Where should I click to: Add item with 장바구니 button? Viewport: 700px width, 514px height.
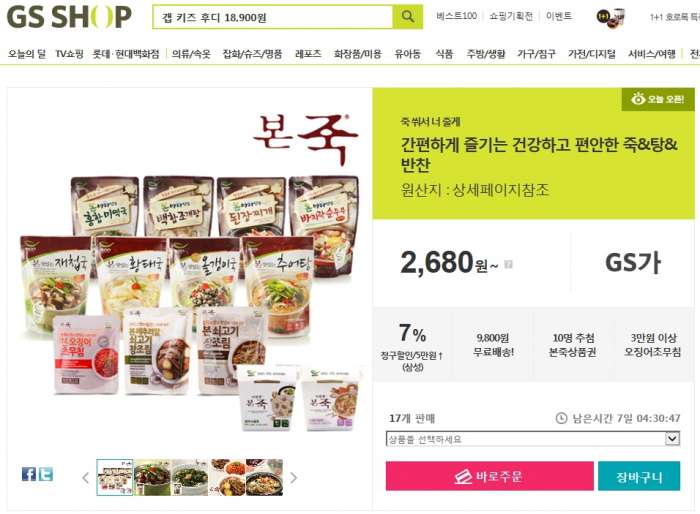click(639, 476)
